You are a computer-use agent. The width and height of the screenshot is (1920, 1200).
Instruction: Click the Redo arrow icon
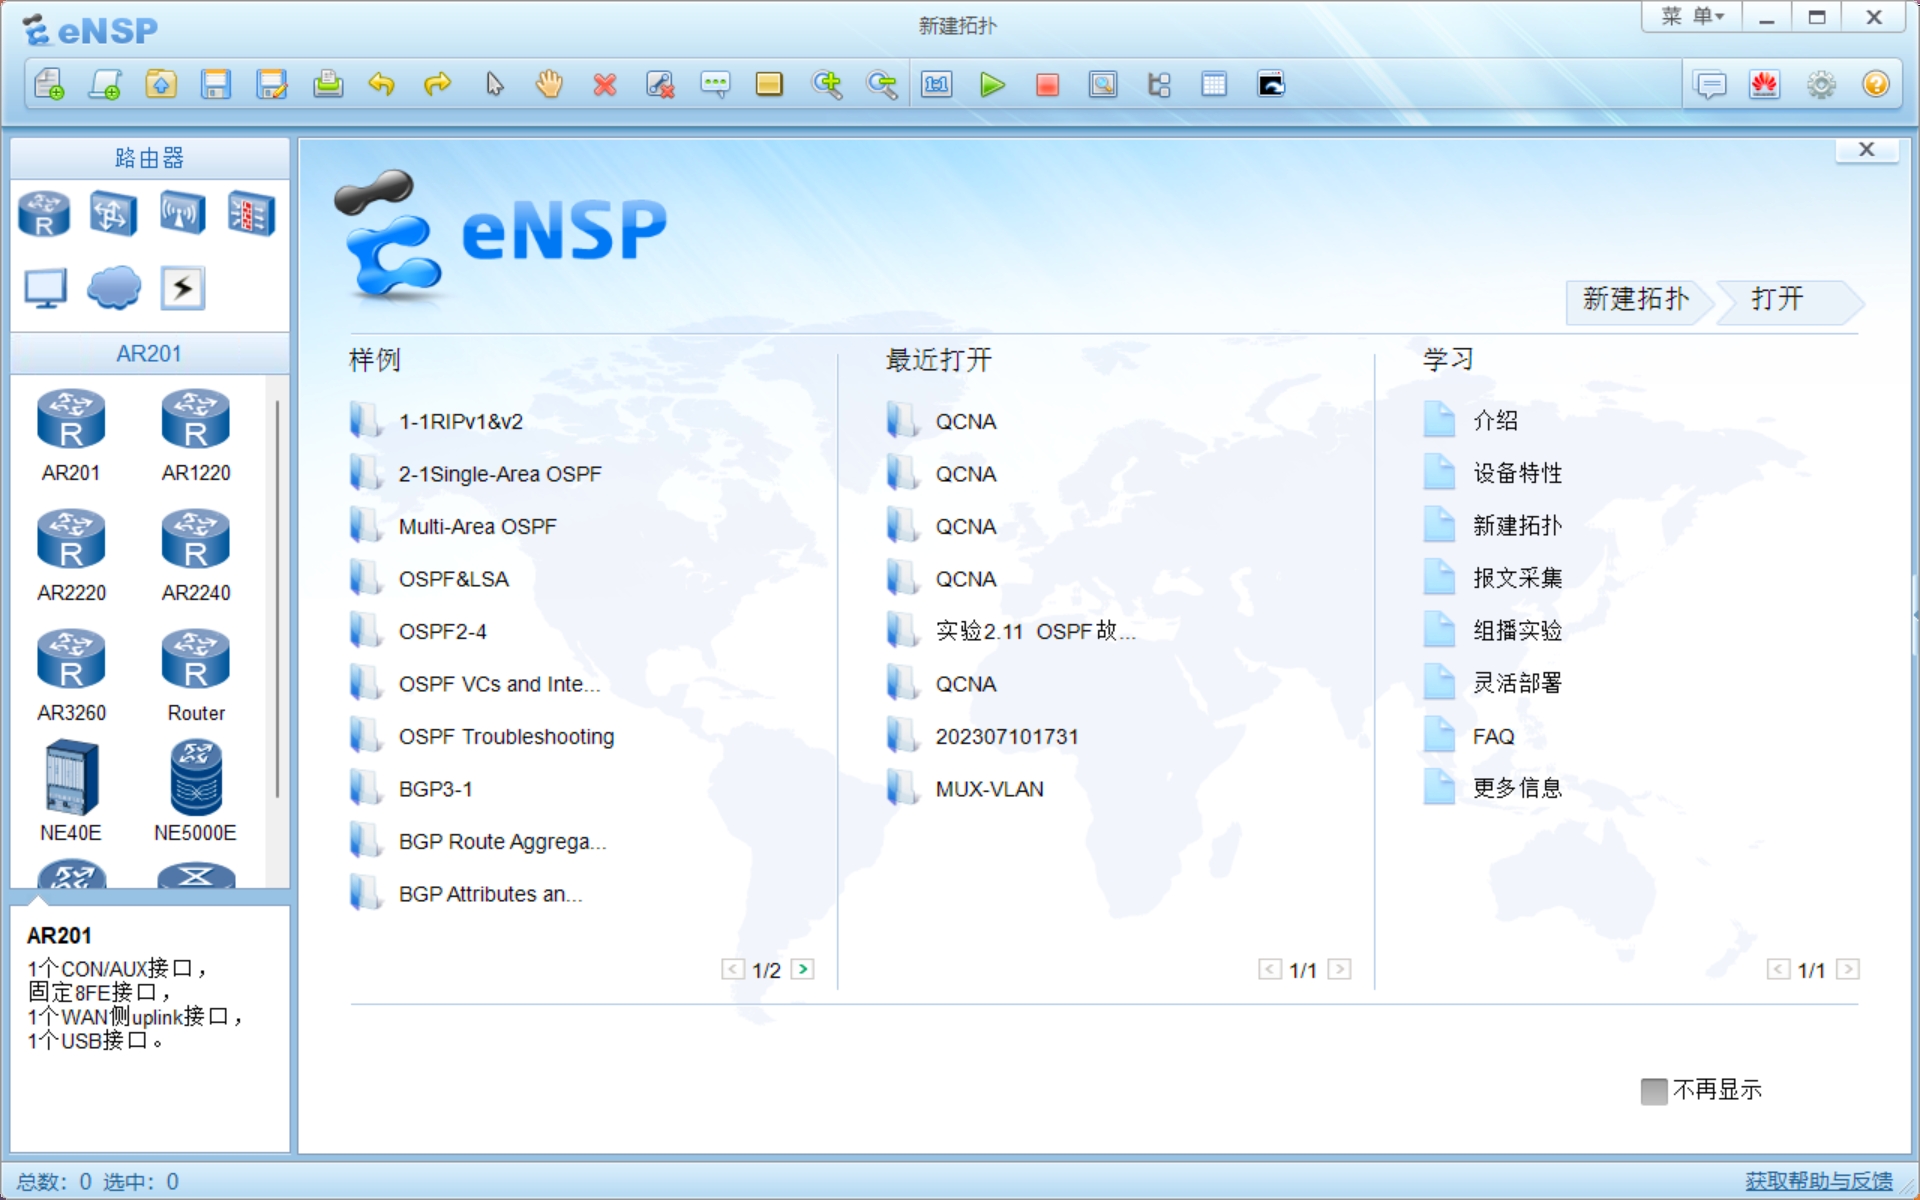point(438,85)
